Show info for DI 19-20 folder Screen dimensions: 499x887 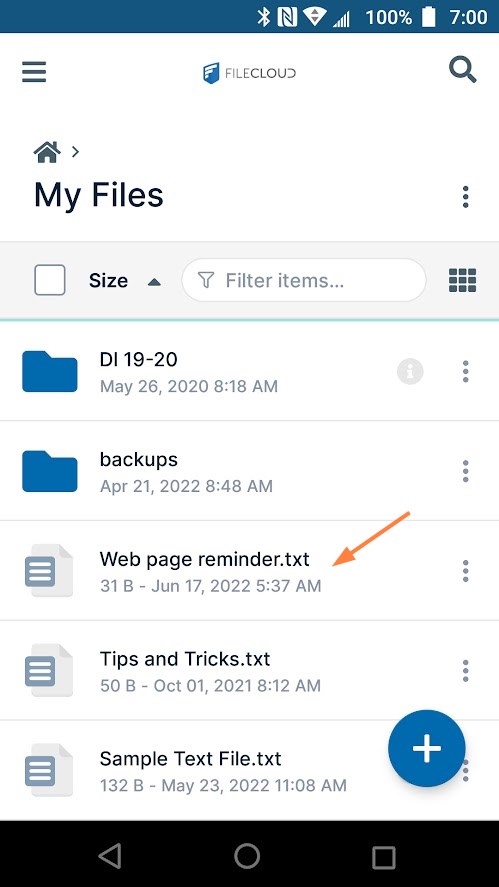410,372
